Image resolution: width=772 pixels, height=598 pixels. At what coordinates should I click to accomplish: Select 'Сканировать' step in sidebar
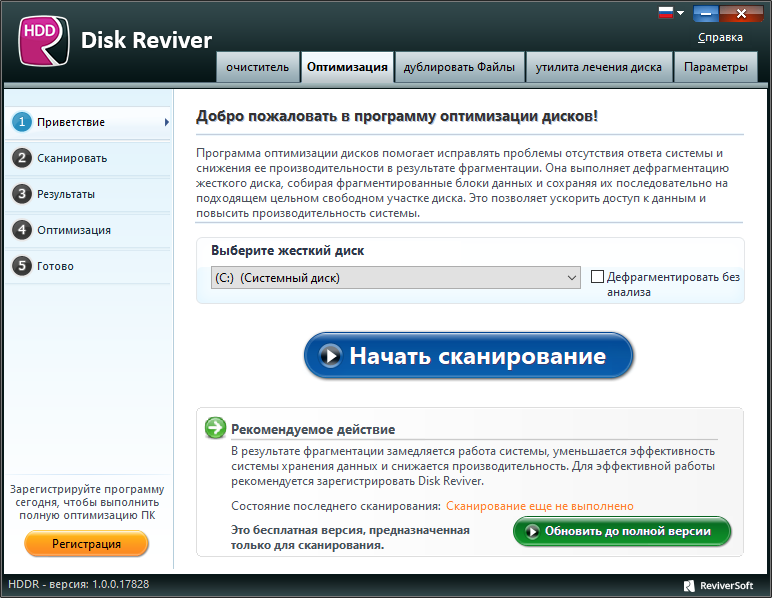(88, 158)
